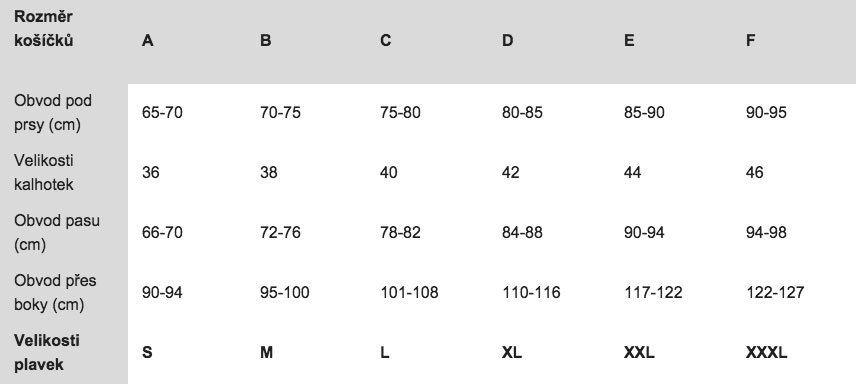Click swimsuit size S cell
Image resolution: width=856 pixels, height=384 pixels.
pyautogui.click(x=147, y=353)
